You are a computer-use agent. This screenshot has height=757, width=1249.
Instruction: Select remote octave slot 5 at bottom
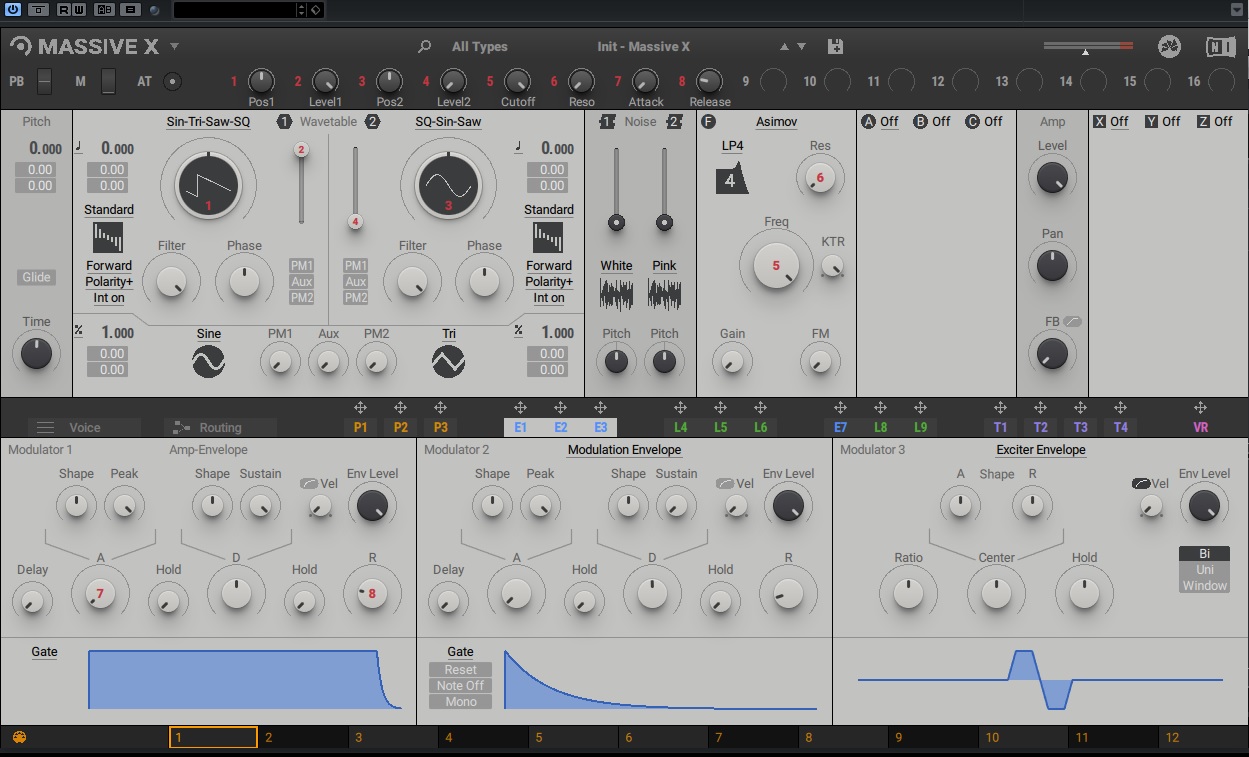[x=574, y=738]
